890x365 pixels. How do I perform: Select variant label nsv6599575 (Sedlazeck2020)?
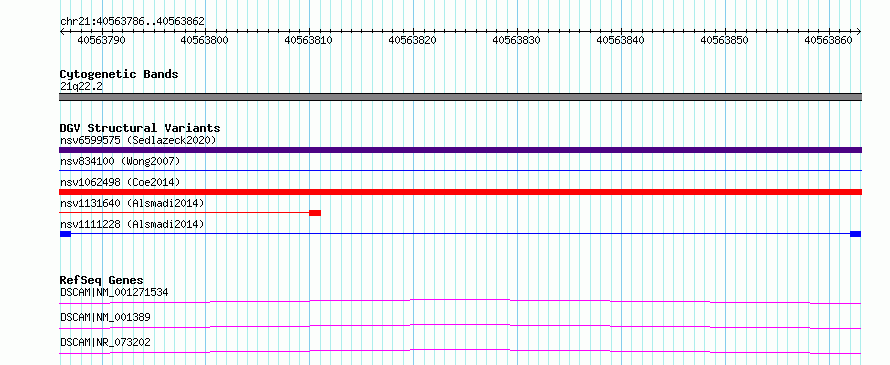coord(138,140)
